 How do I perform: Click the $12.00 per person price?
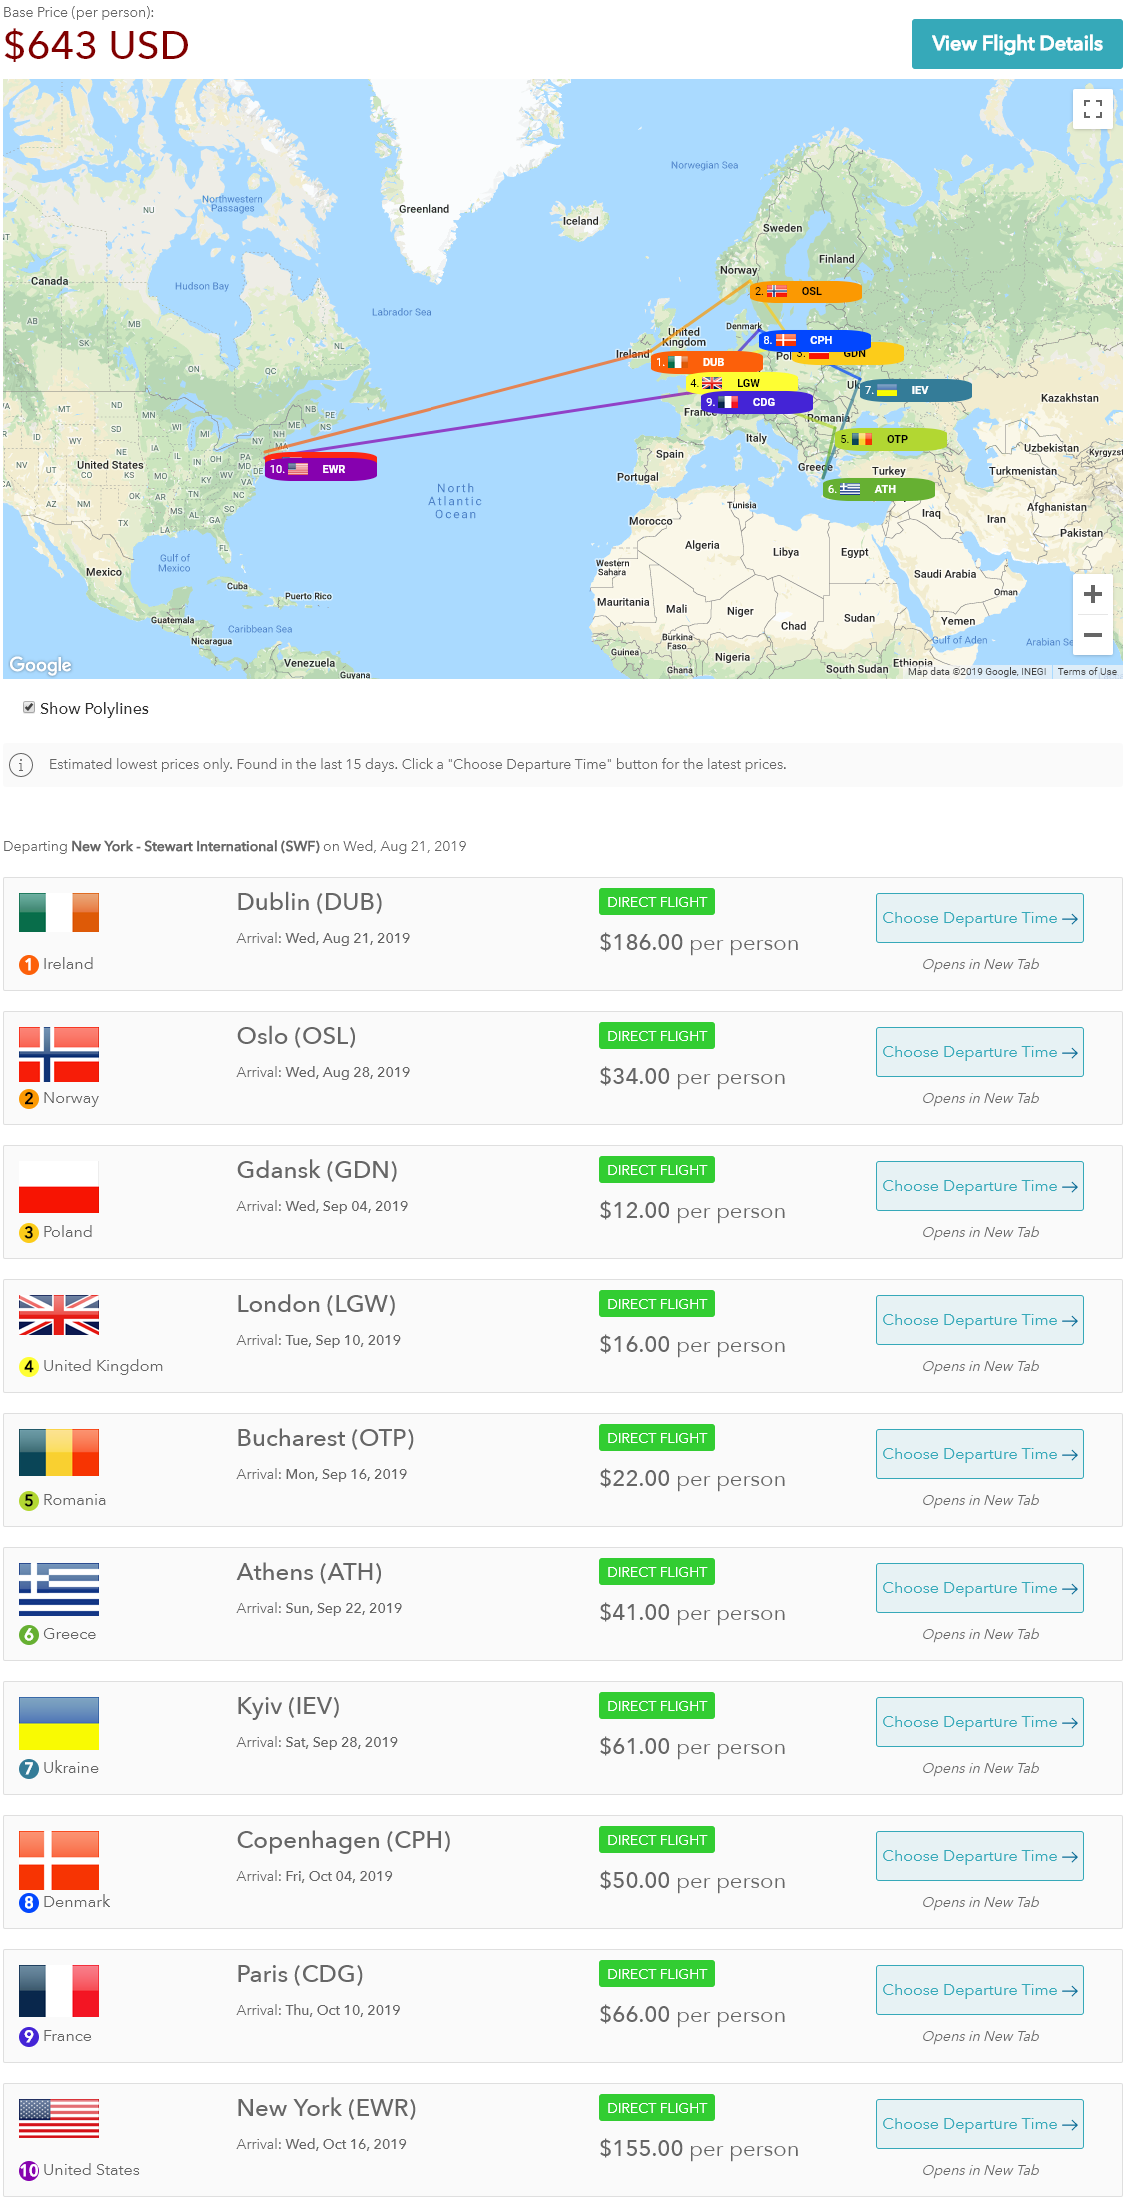(x=692, y=1211)
